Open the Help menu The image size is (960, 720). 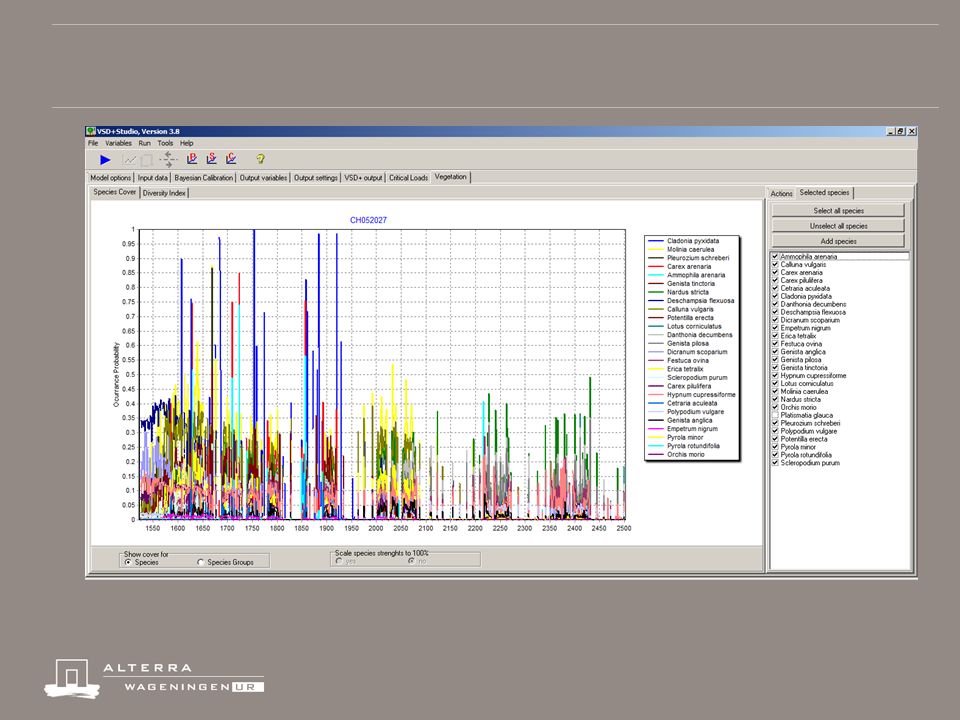187,143
